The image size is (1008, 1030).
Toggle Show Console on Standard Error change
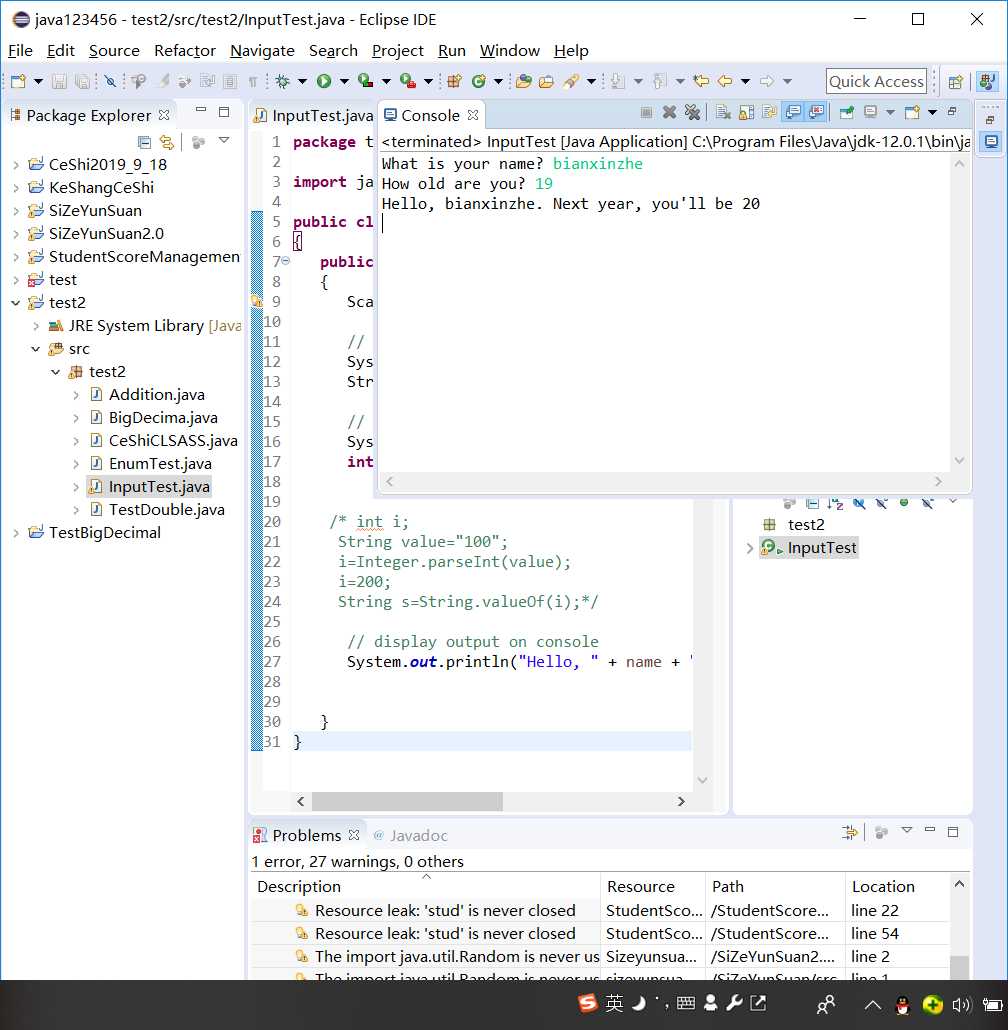[x=816, y=112]
